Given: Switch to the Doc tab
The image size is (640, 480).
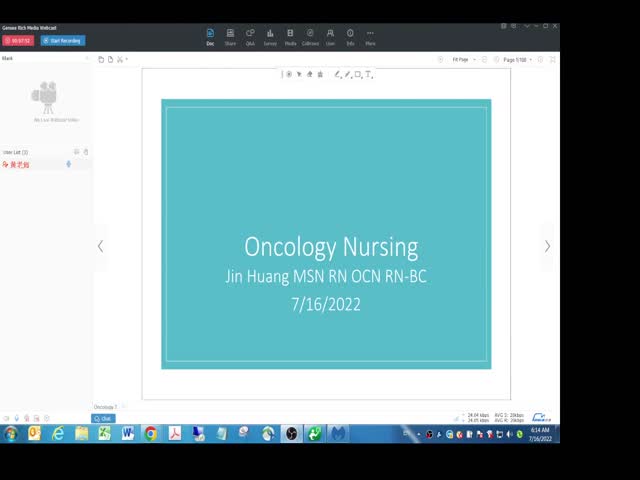Looking at the screenshot, I should (210, 37).
